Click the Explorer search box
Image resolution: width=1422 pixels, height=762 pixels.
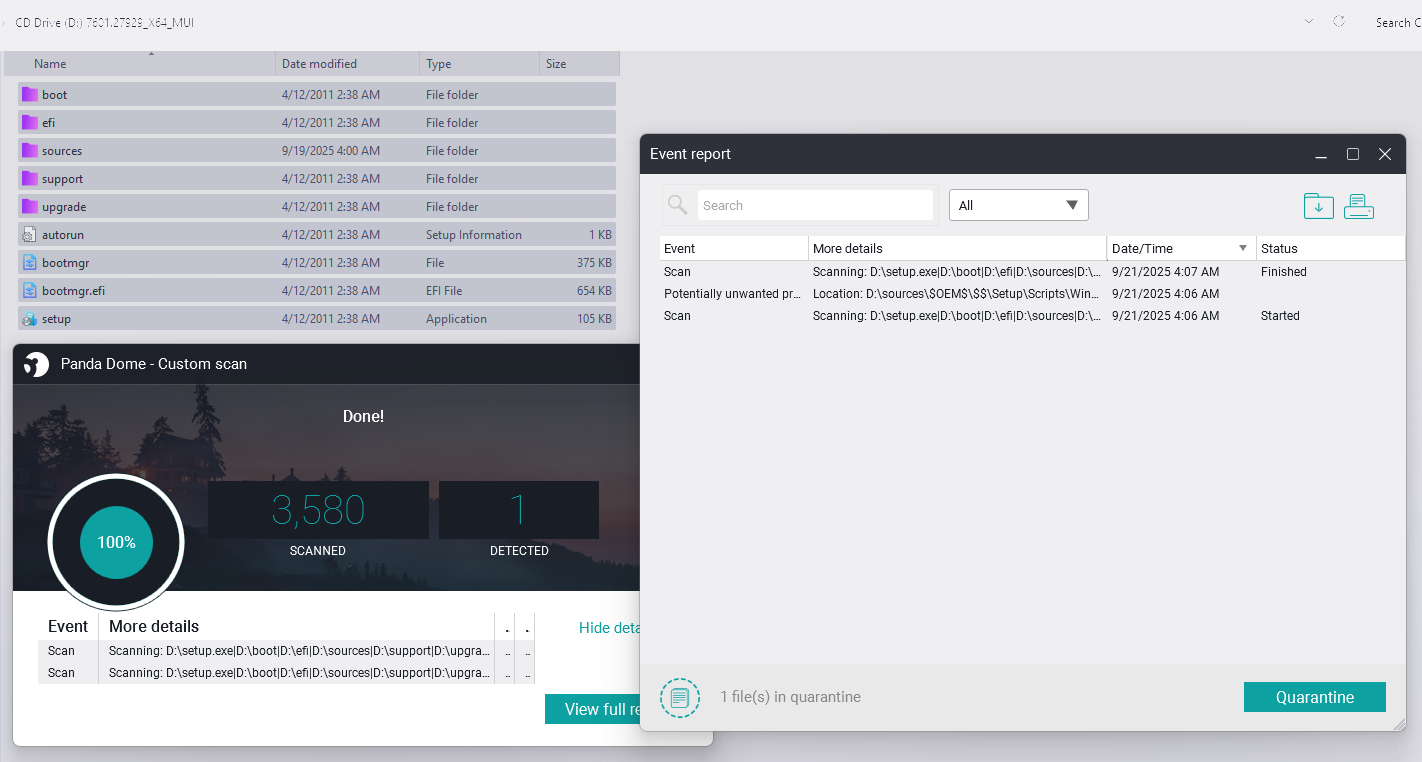pyautogui.click(x=1397, y=22)
